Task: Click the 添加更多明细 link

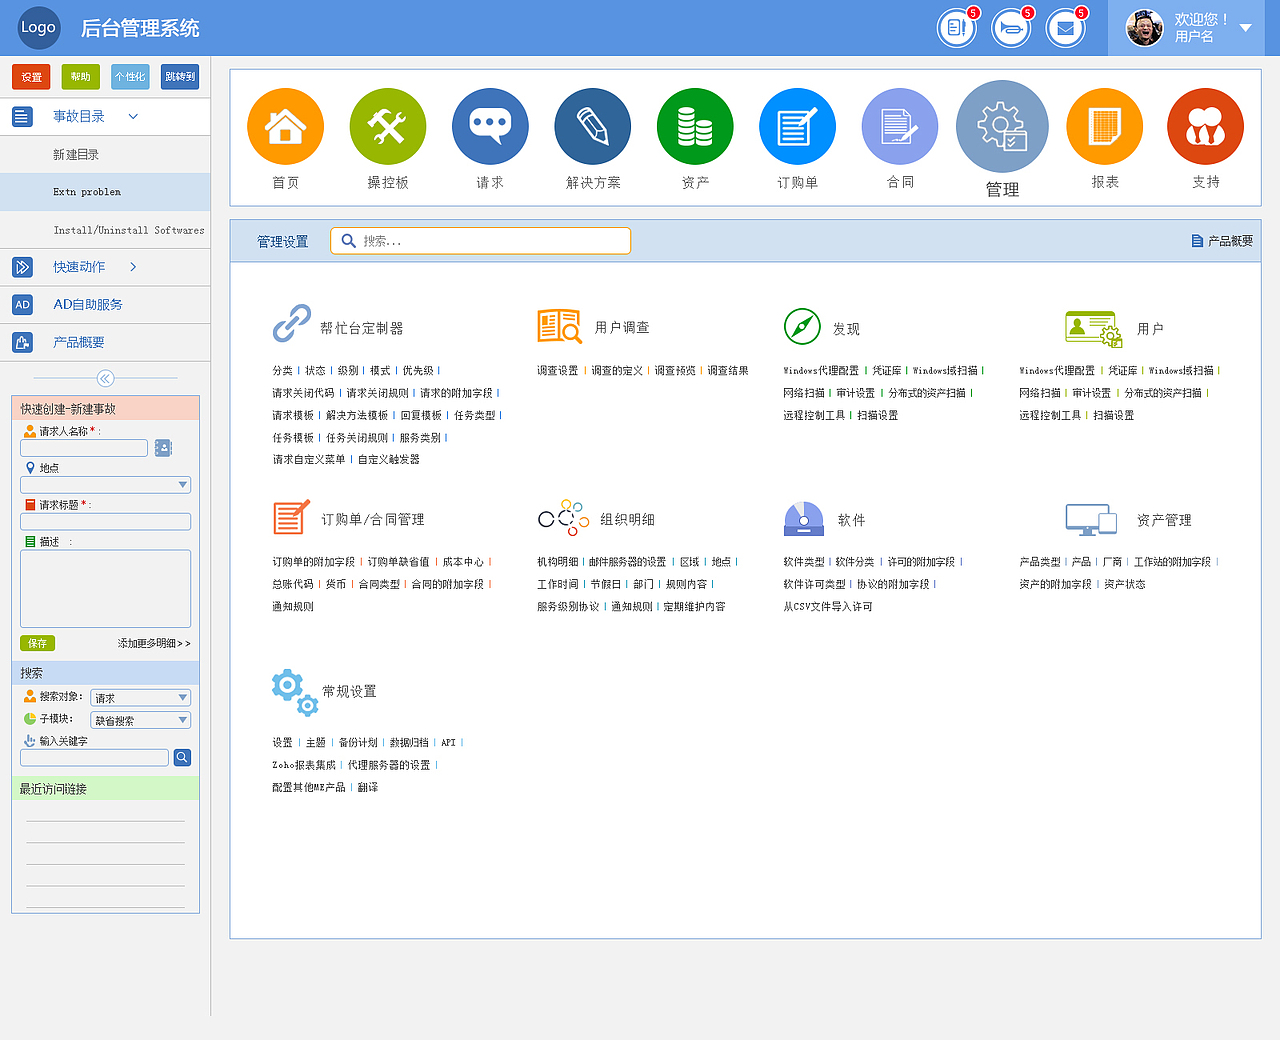Action: pos(154,643)
